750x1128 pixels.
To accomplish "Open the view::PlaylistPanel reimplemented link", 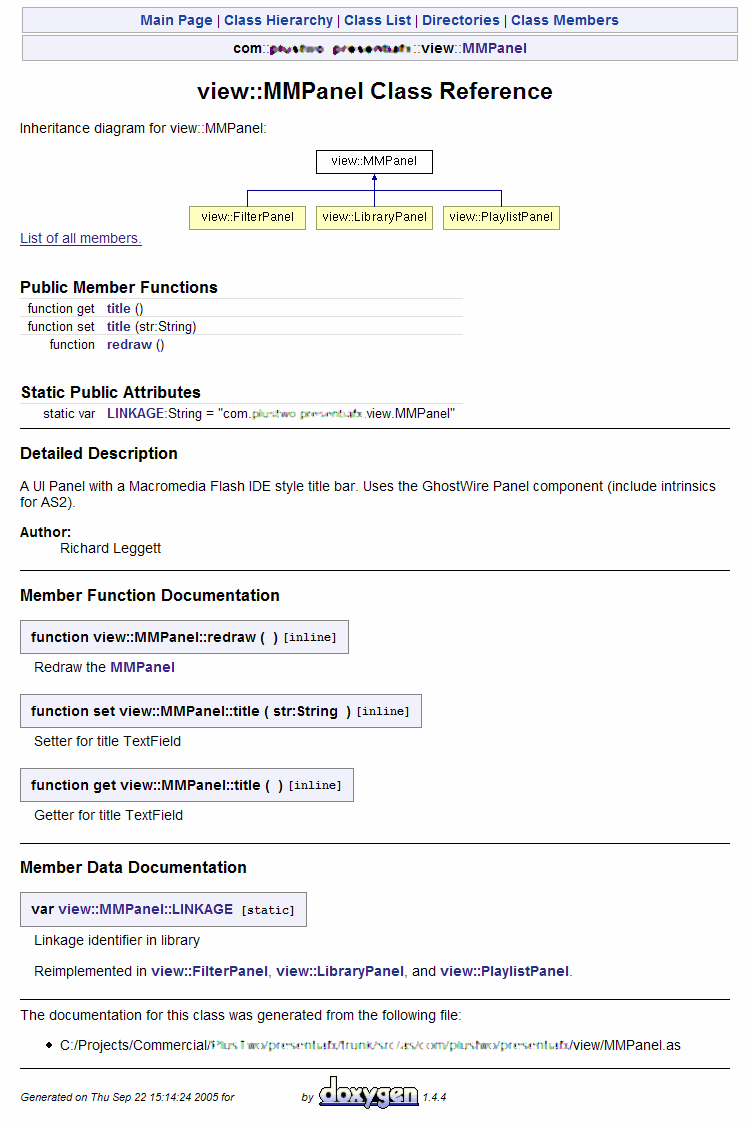I will (504, 971).
